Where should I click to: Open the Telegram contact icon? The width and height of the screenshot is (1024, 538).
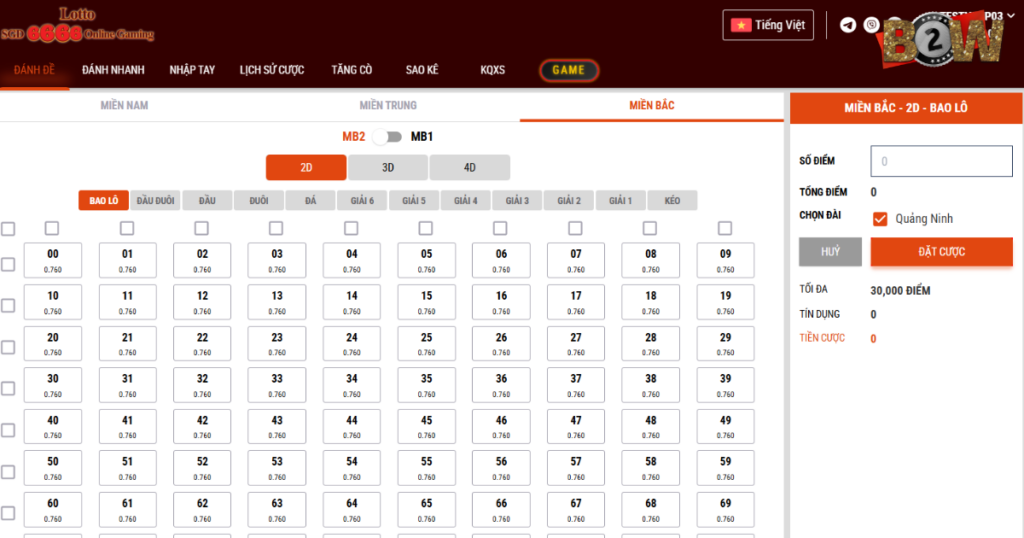click(x=848, y=25)
